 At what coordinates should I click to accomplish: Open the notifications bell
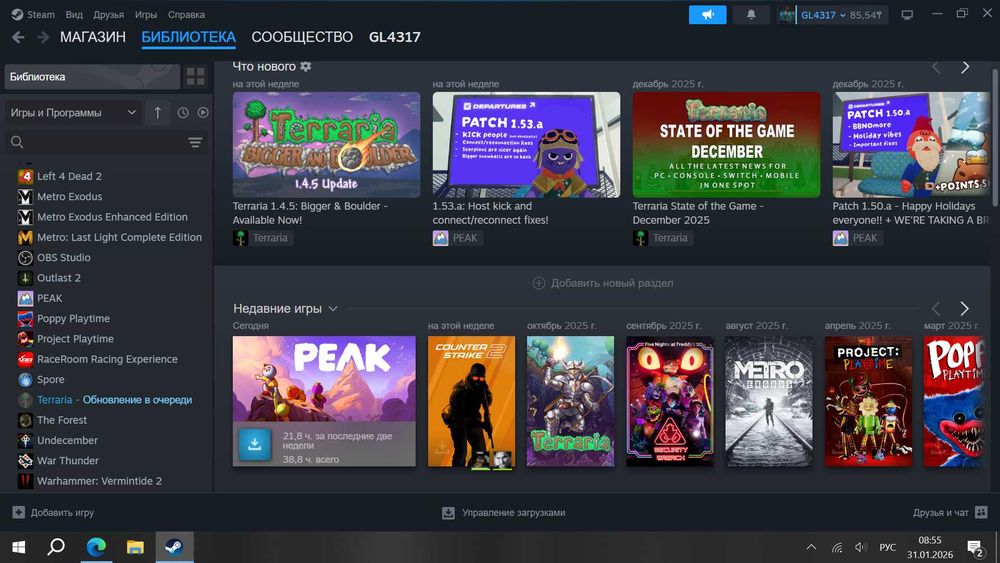pyautogui.click(x=751, y=15)
